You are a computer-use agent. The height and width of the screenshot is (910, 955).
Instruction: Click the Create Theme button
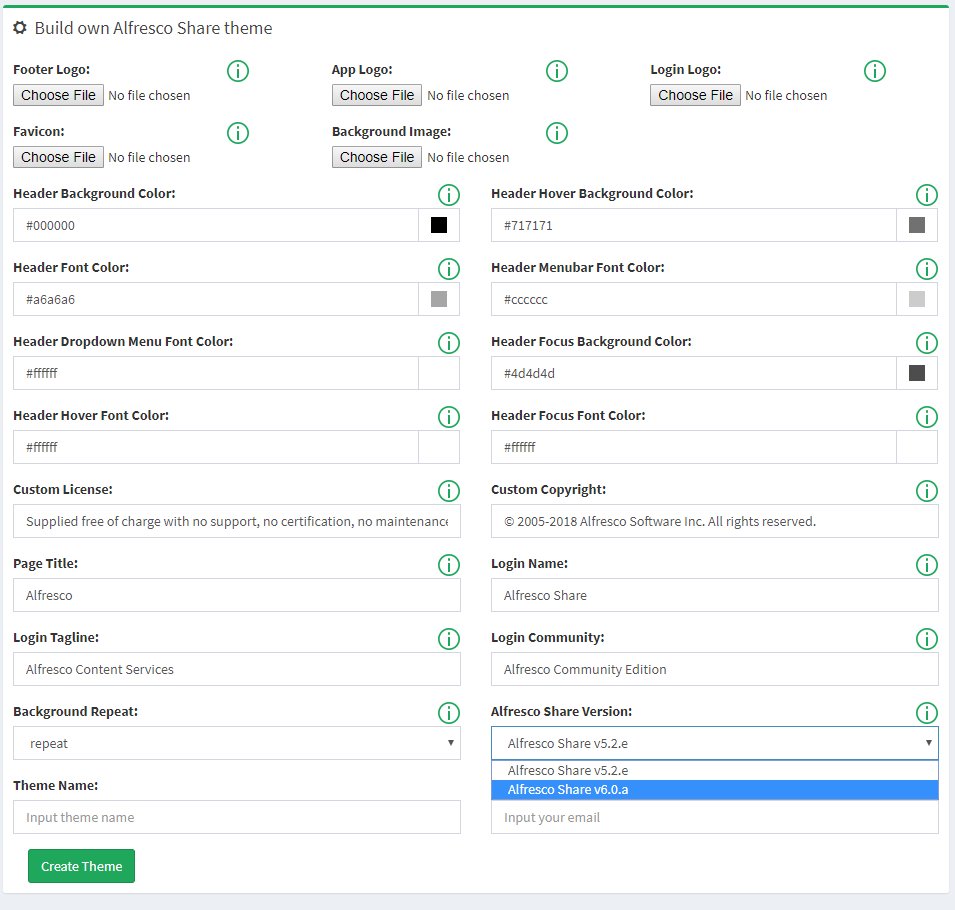point(80,866)
